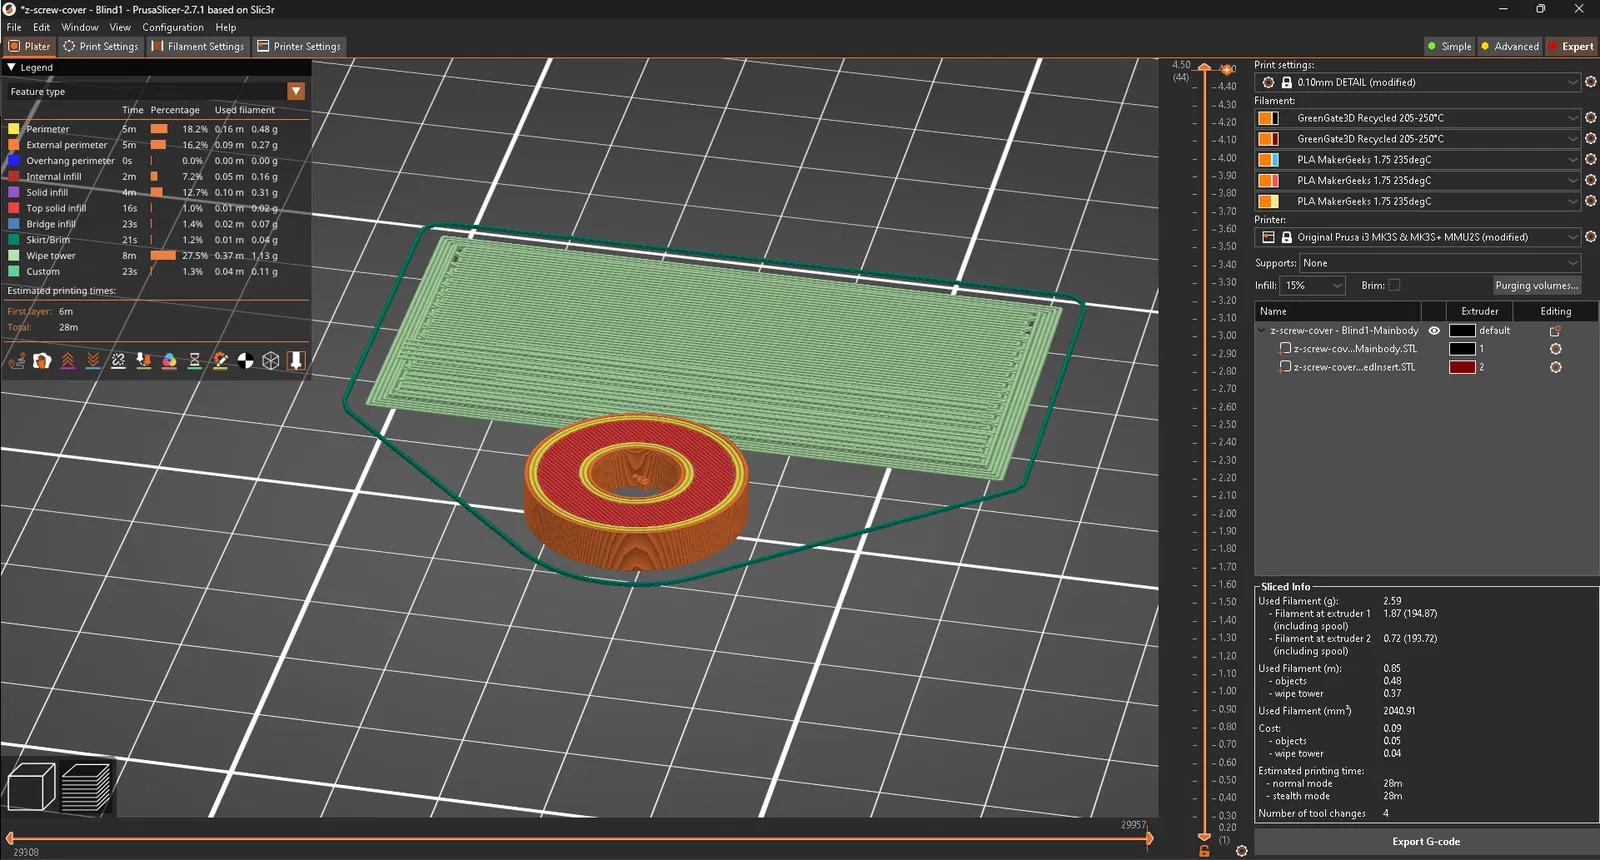Open Print settings preset dropdown

pos(1418,82)
